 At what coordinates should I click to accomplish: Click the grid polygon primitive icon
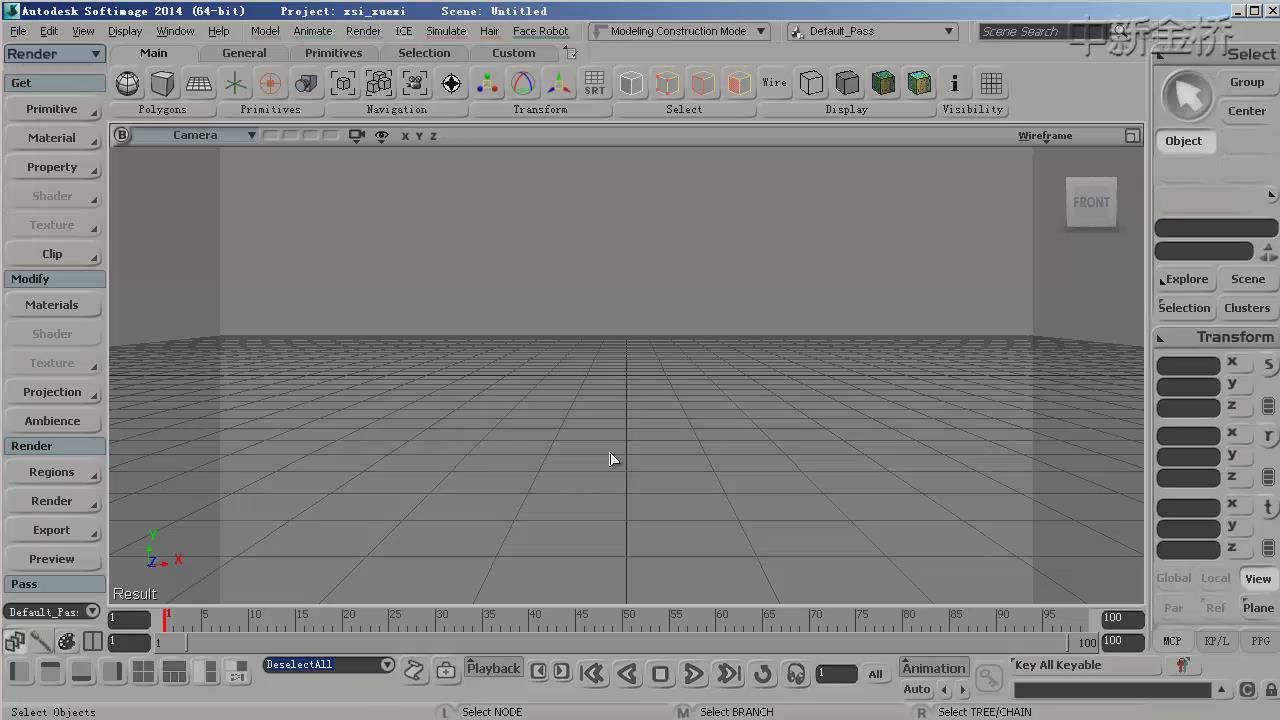point(199,83)
